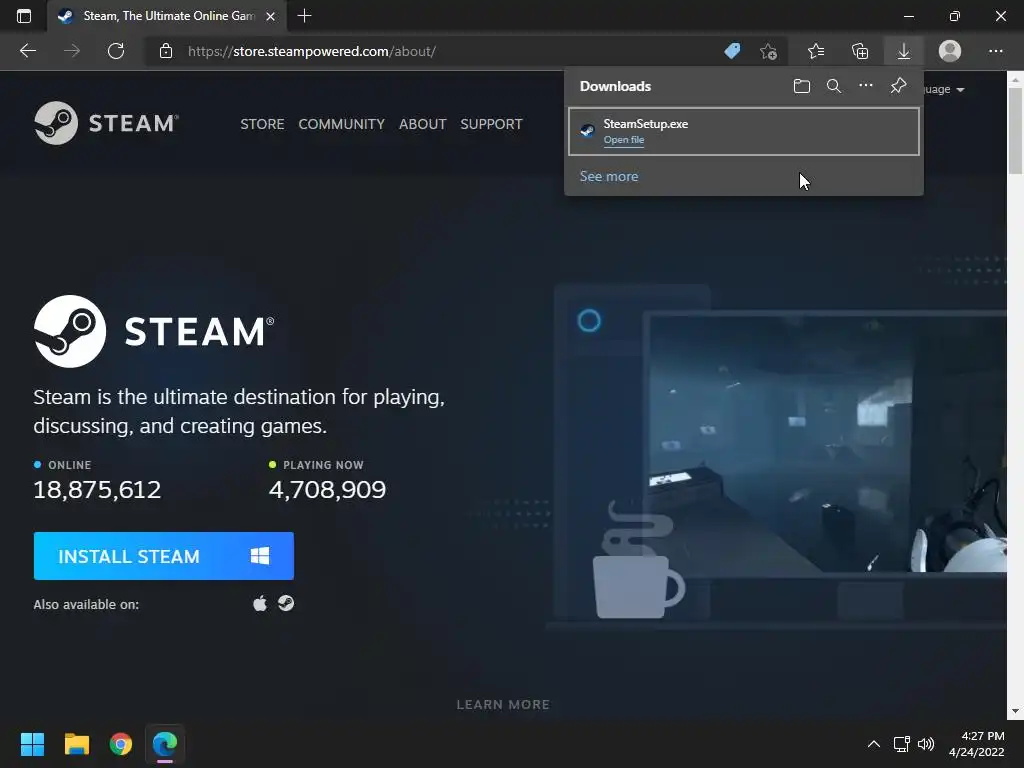
Task: Open the Favorites list icon
Action: [x=816, y=51]
